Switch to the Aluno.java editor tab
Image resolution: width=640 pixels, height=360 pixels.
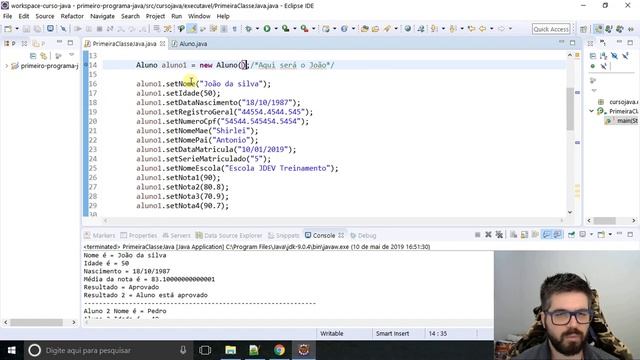point(189,44)
